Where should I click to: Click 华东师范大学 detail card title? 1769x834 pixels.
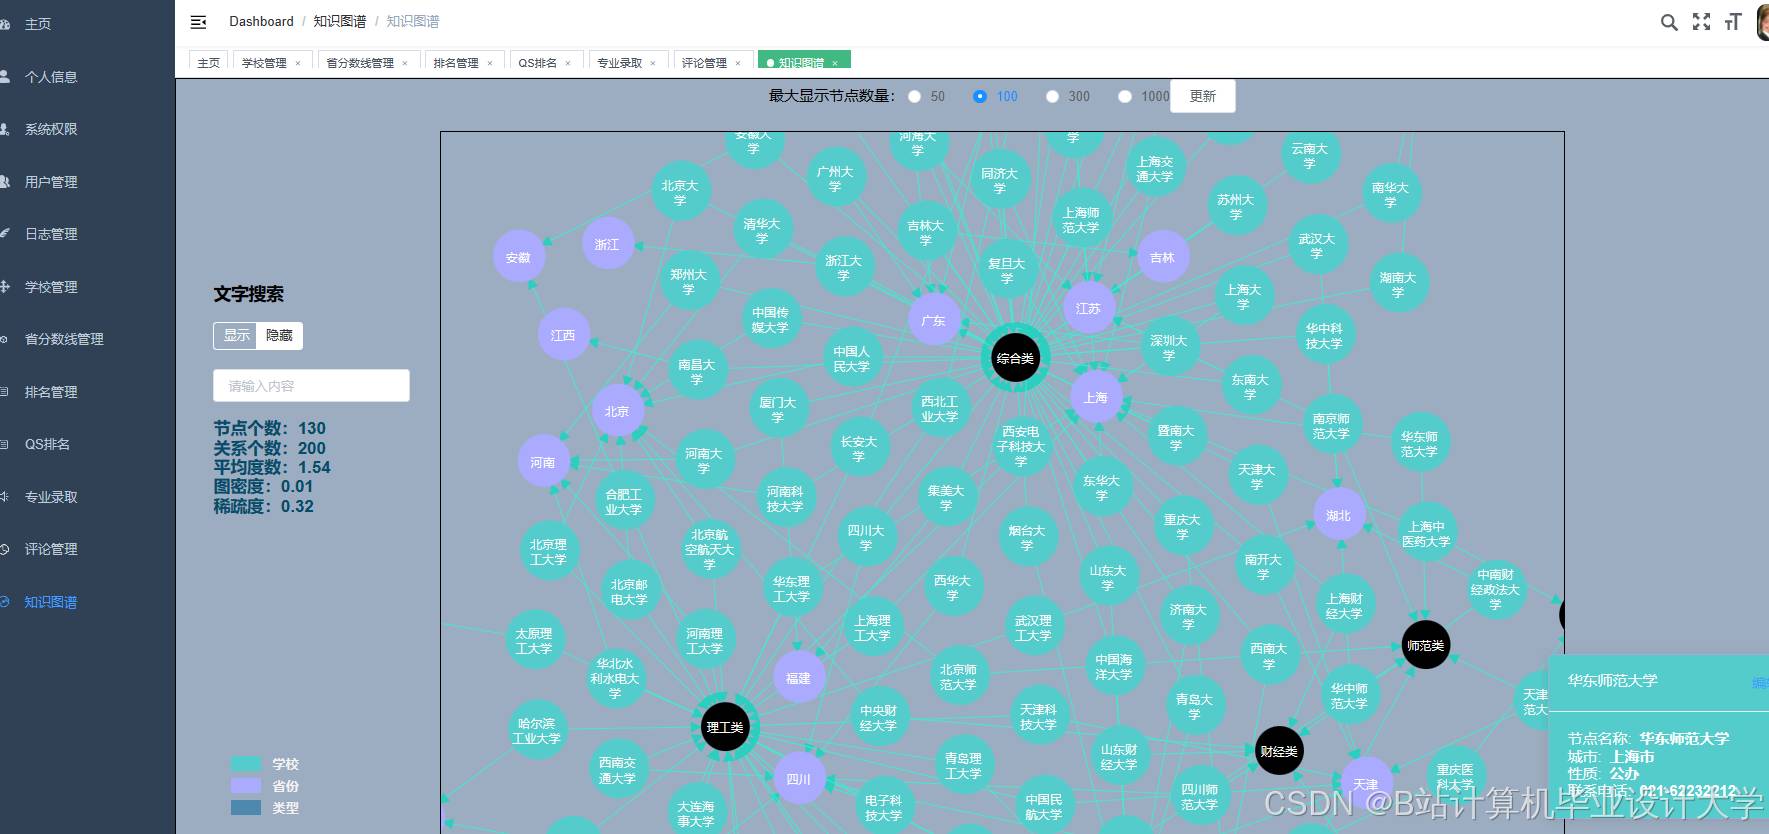click(x=1612, y=680)
